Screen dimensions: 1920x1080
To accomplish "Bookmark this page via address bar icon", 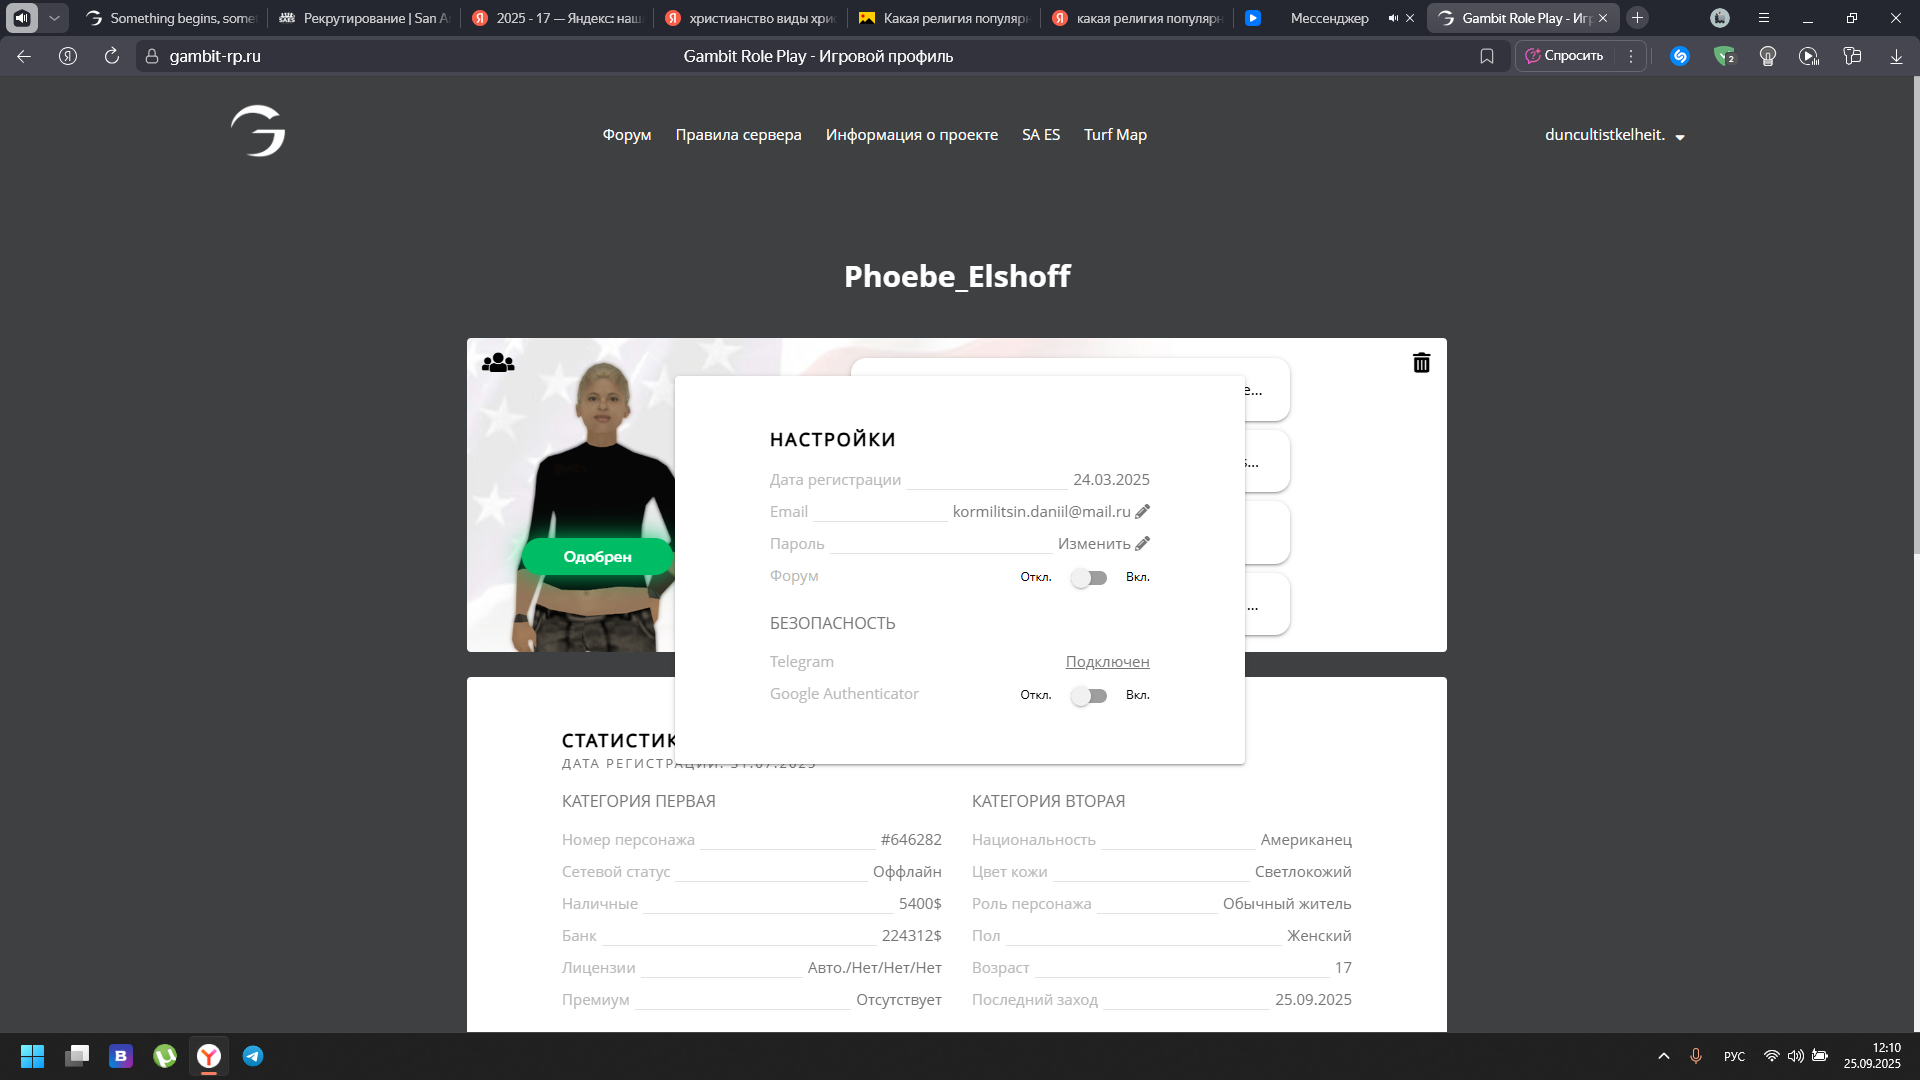I will (x=1487, y=57).
